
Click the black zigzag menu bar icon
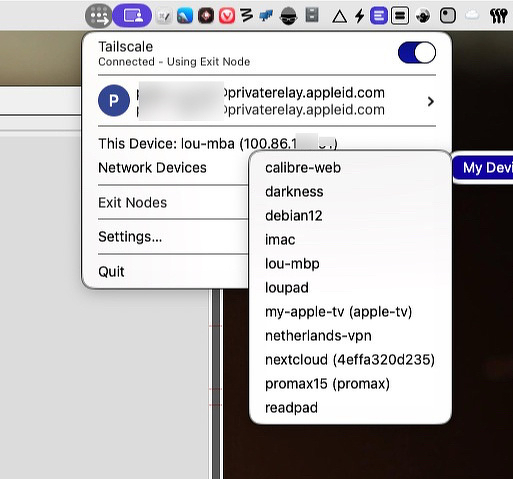tap(246, 16)
